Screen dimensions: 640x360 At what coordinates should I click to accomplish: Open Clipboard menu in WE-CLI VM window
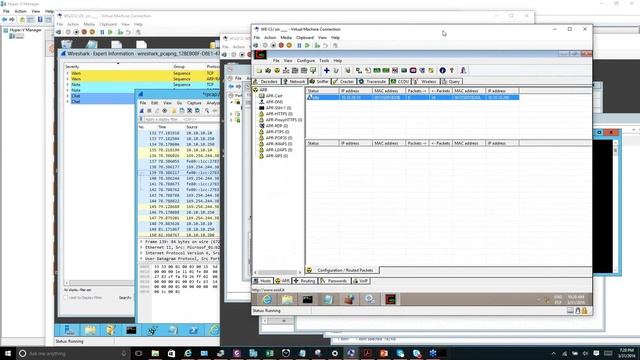point(305,38)
